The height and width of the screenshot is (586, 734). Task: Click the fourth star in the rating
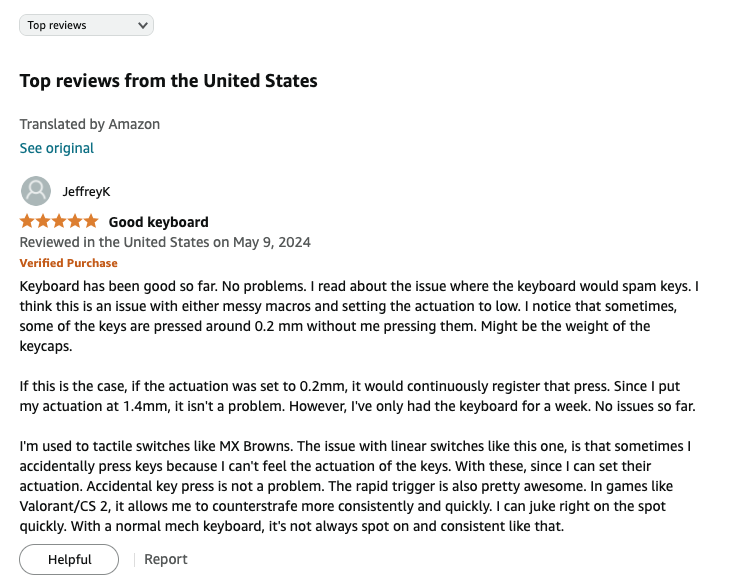pos(75,221)
